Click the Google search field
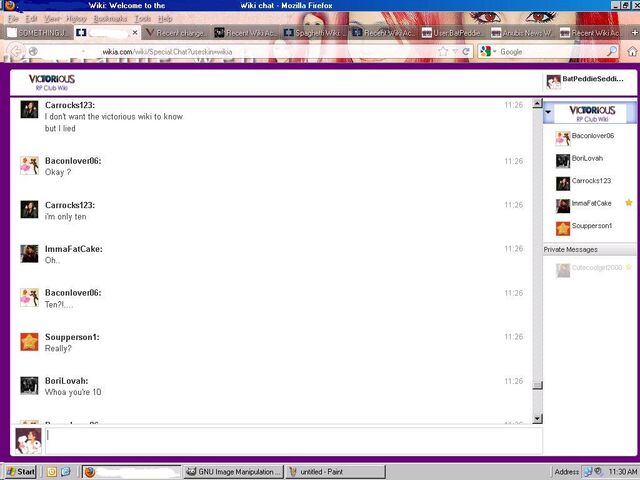This screenshot has height=480, width=640. pyautogui.click(x=551, y=52)
